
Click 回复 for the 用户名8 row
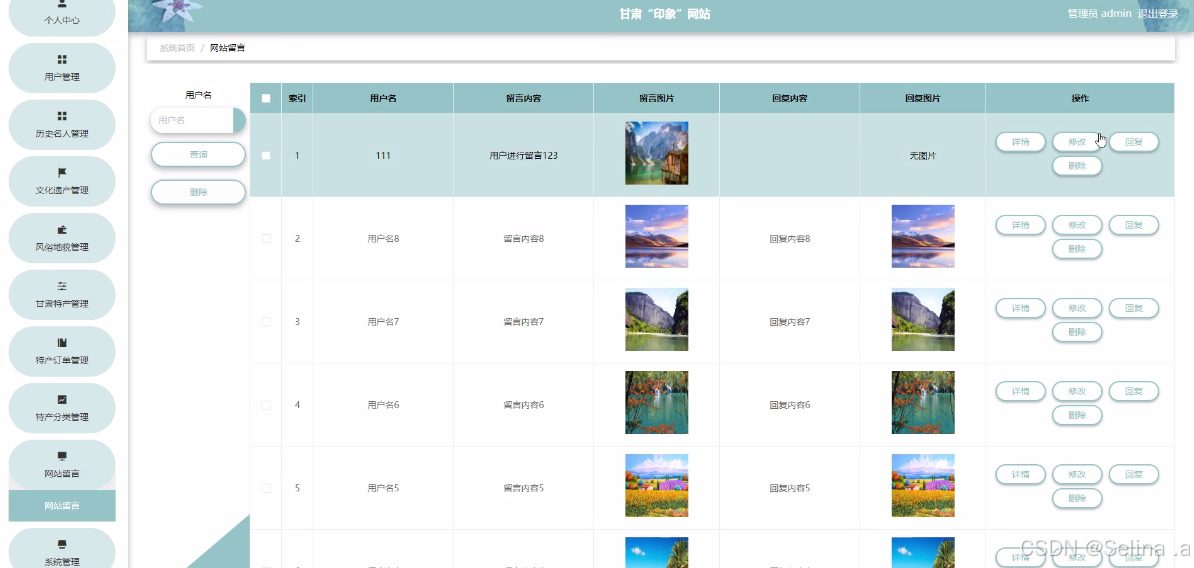(x=1134, y=225)
